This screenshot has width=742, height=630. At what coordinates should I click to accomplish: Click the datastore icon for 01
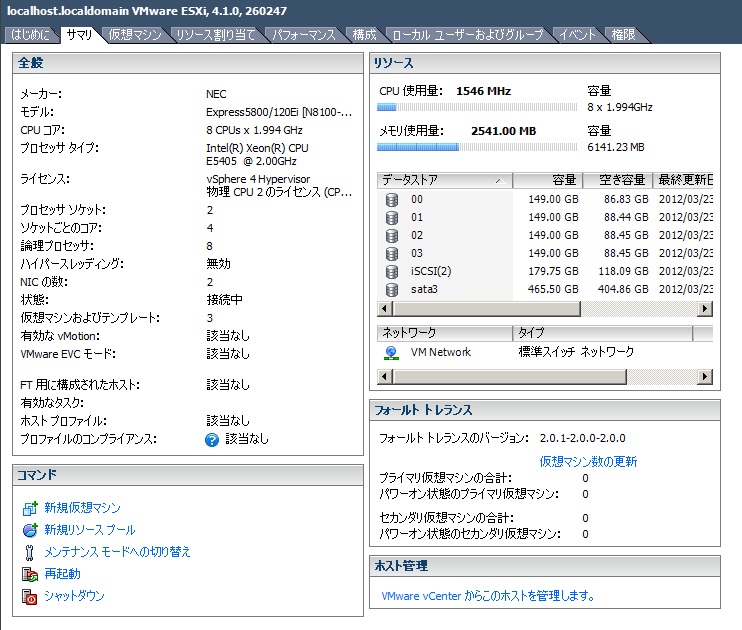click(392, 218)
